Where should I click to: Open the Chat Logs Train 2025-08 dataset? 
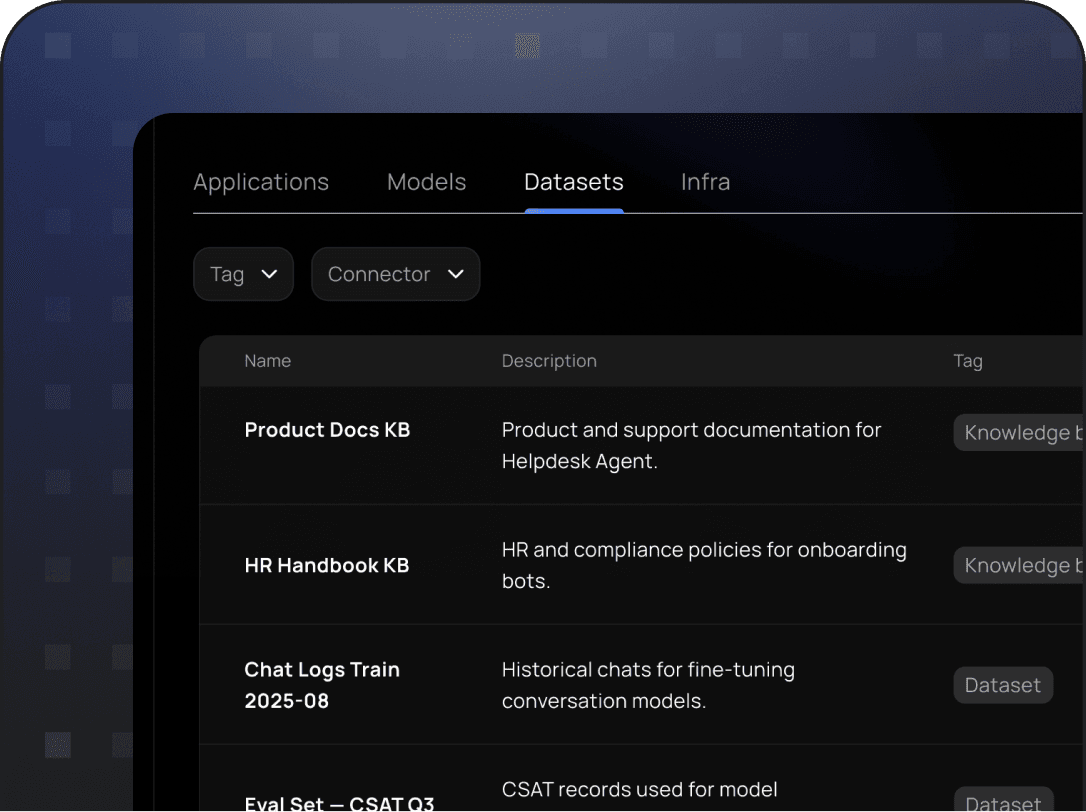tap(322, 685)
